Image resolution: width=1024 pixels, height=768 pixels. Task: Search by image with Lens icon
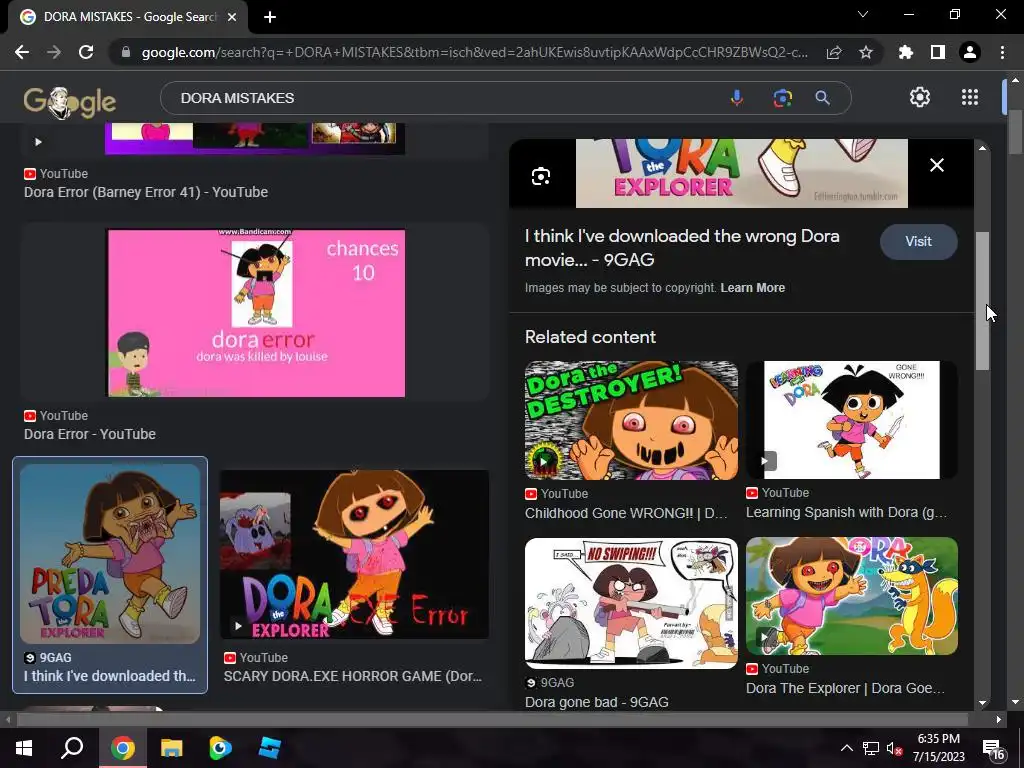click(782, 98)
